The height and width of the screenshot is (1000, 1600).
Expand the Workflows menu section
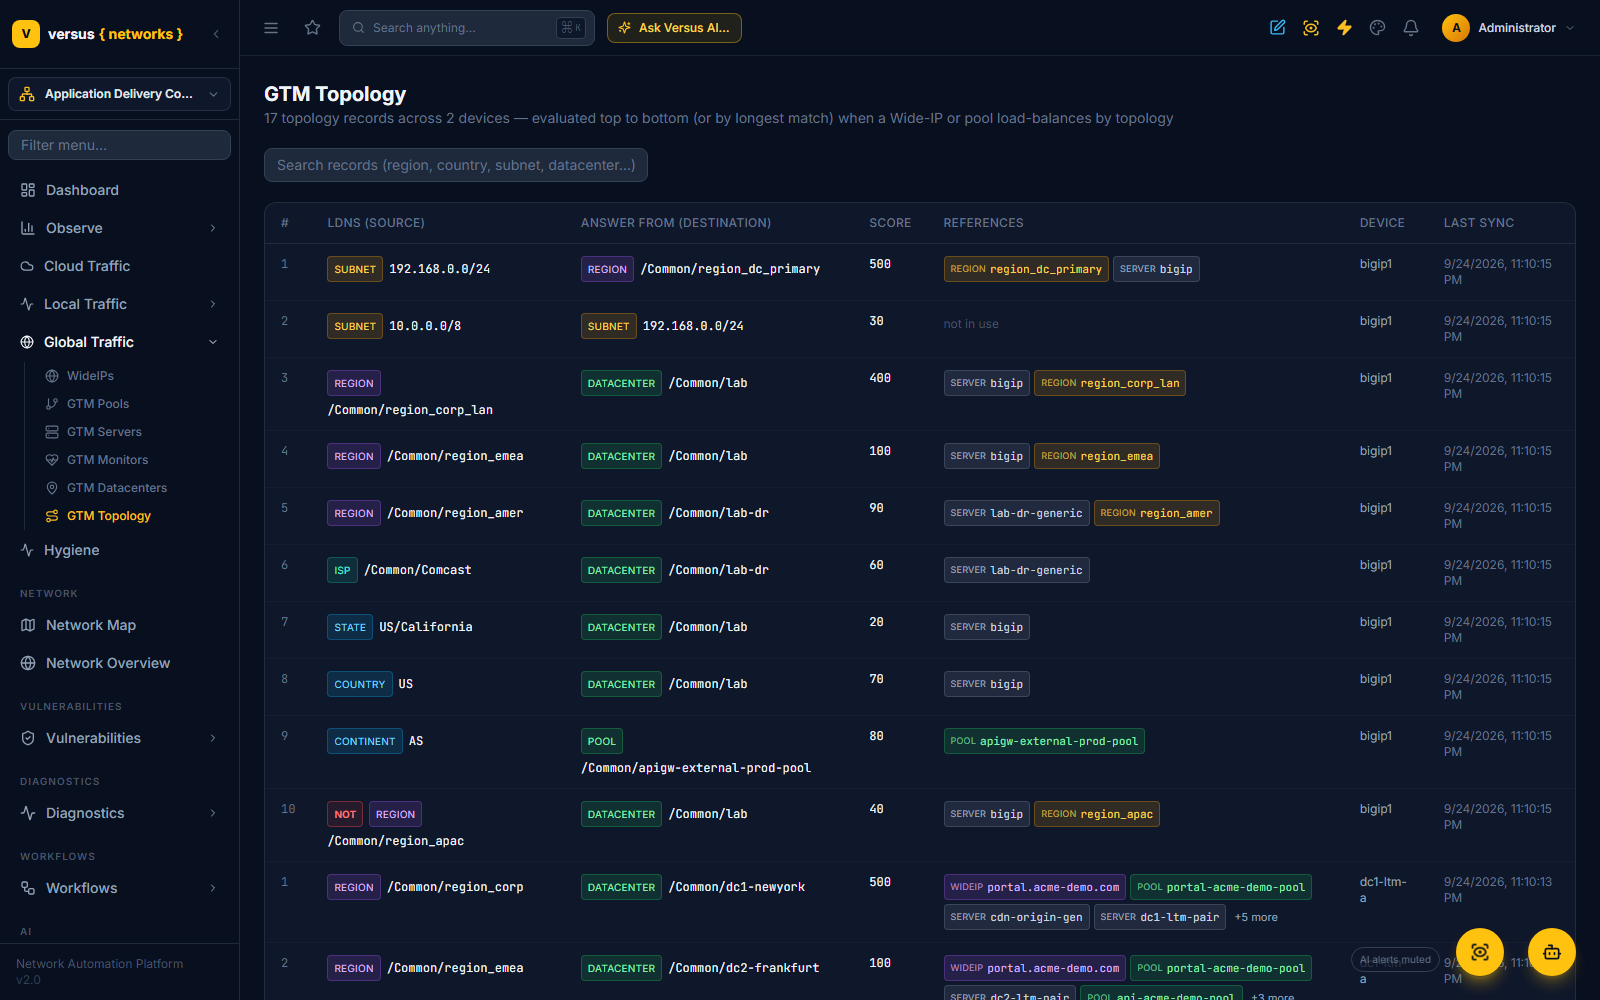(119, 888)
